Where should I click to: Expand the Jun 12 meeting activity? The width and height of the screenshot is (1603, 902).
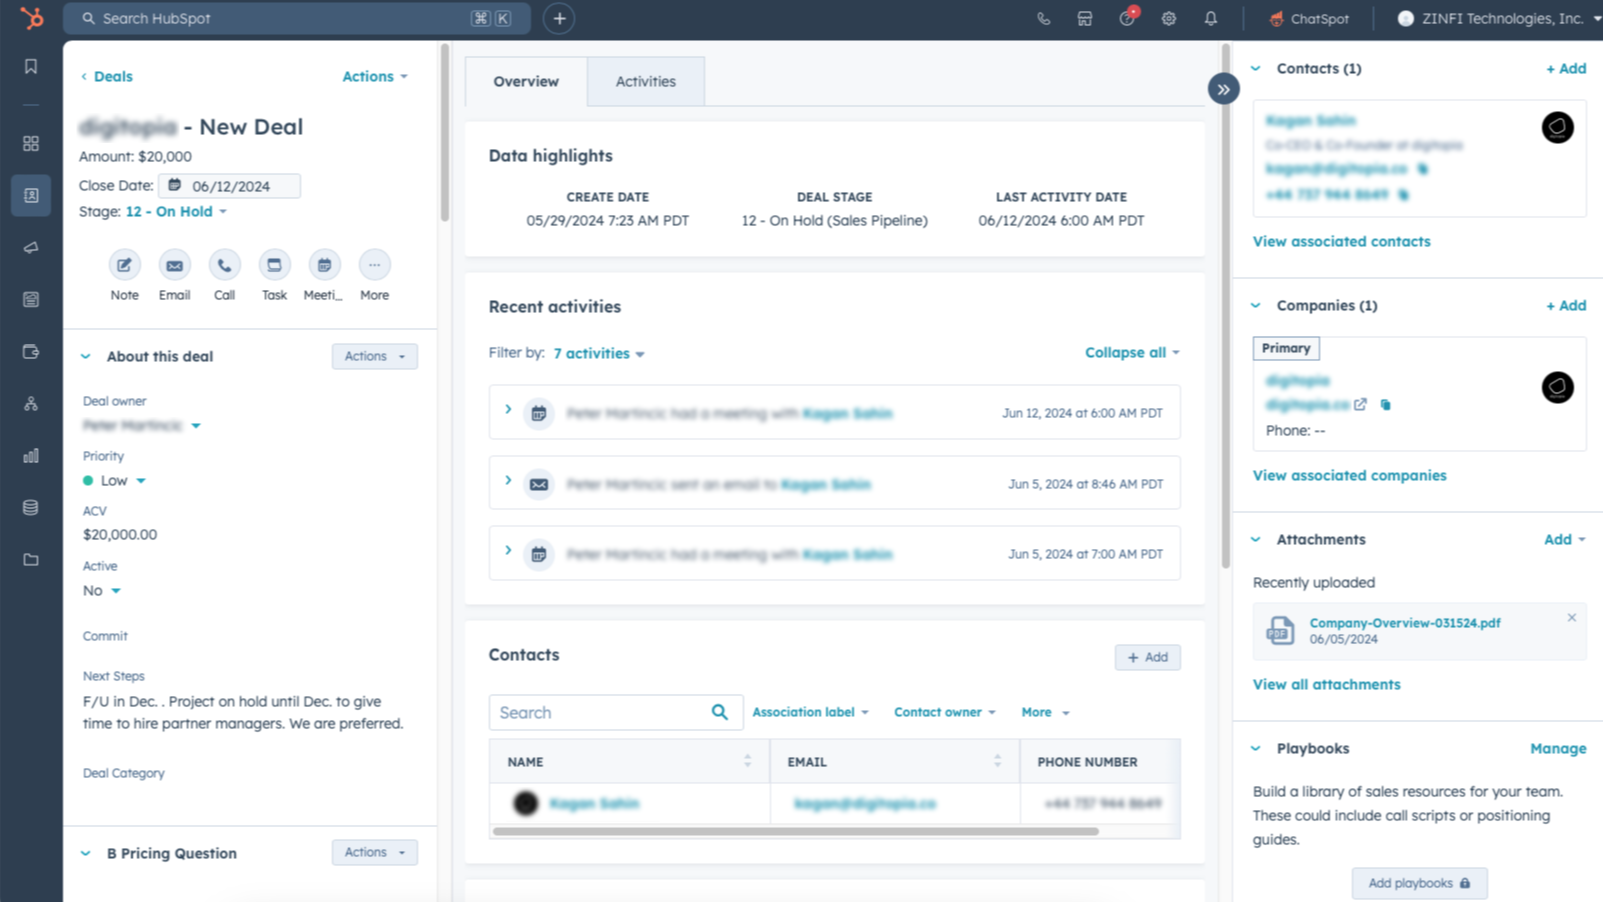(508, 410)
